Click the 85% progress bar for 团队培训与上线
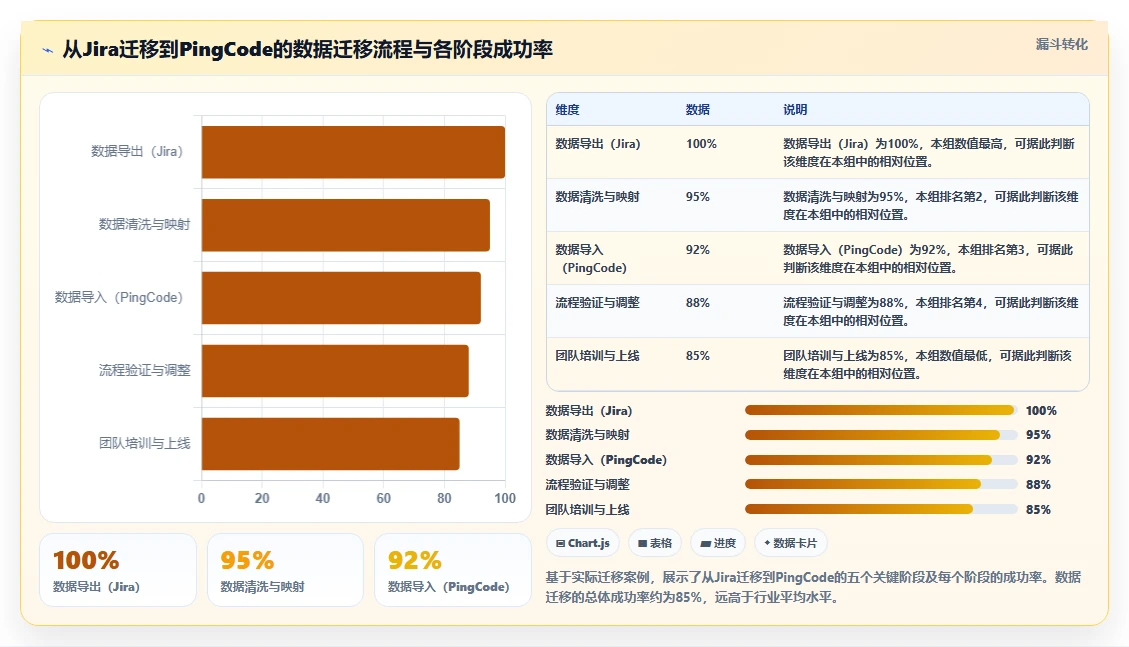 881,510
